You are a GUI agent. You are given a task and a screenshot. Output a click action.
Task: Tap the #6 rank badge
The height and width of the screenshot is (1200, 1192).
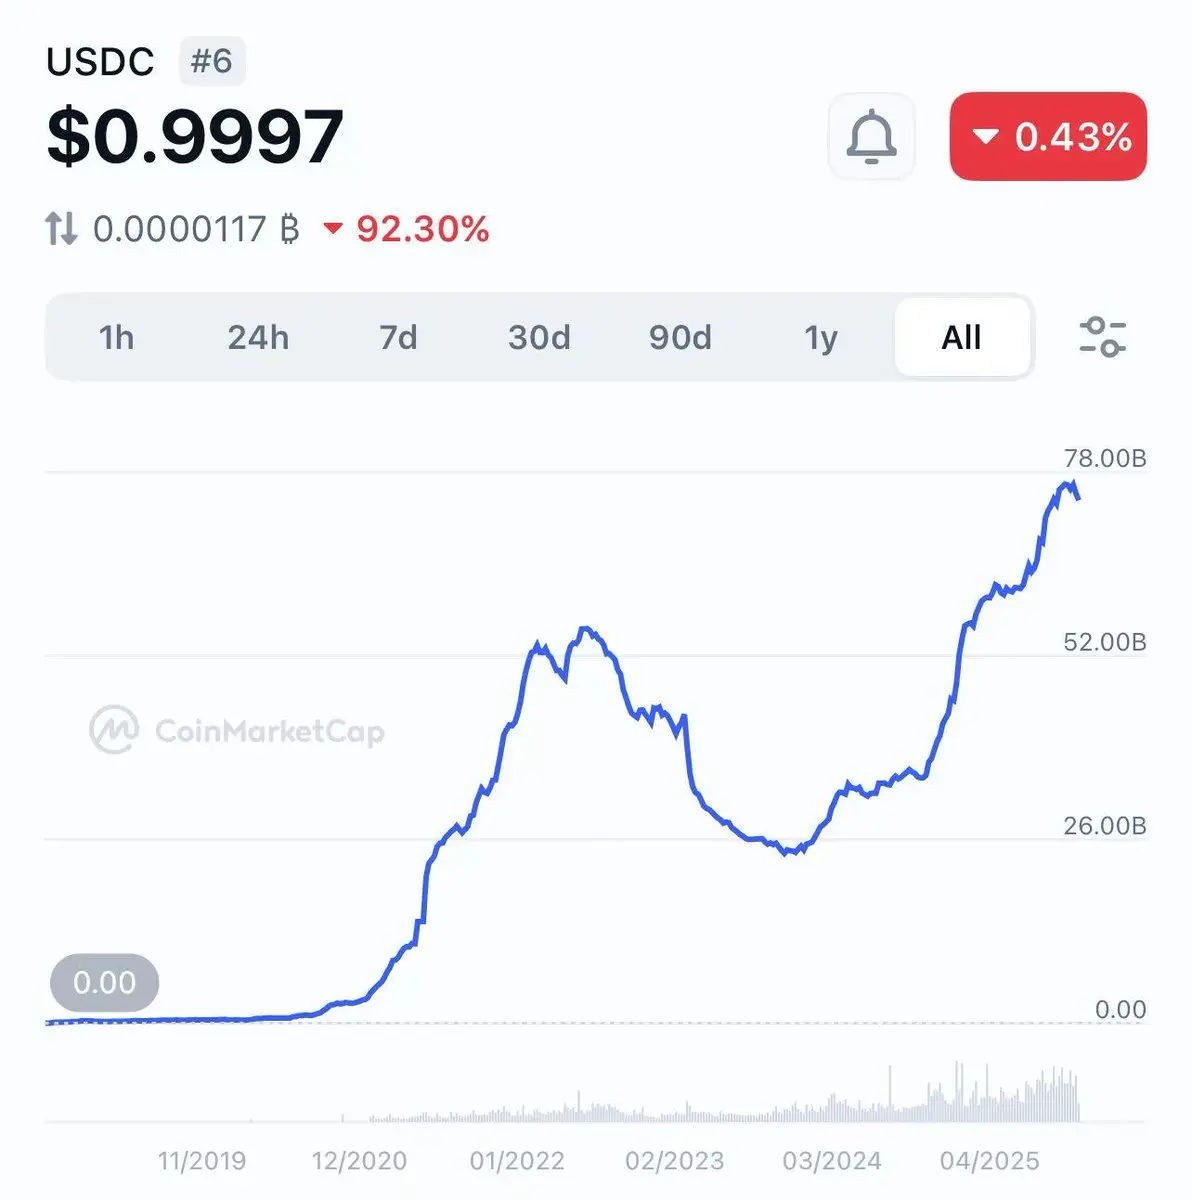pyautogui.click(x=212, y=61)
